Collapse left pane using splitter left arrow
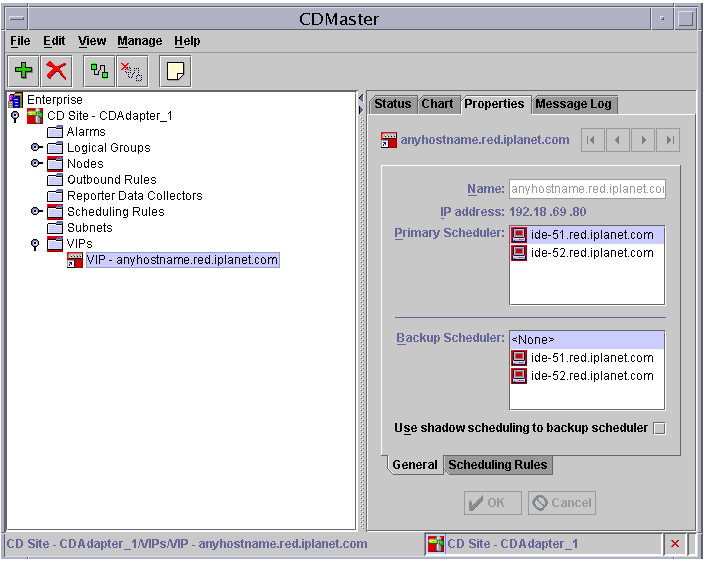The height and width of the screenshot is (562, 705). [361, 98]
